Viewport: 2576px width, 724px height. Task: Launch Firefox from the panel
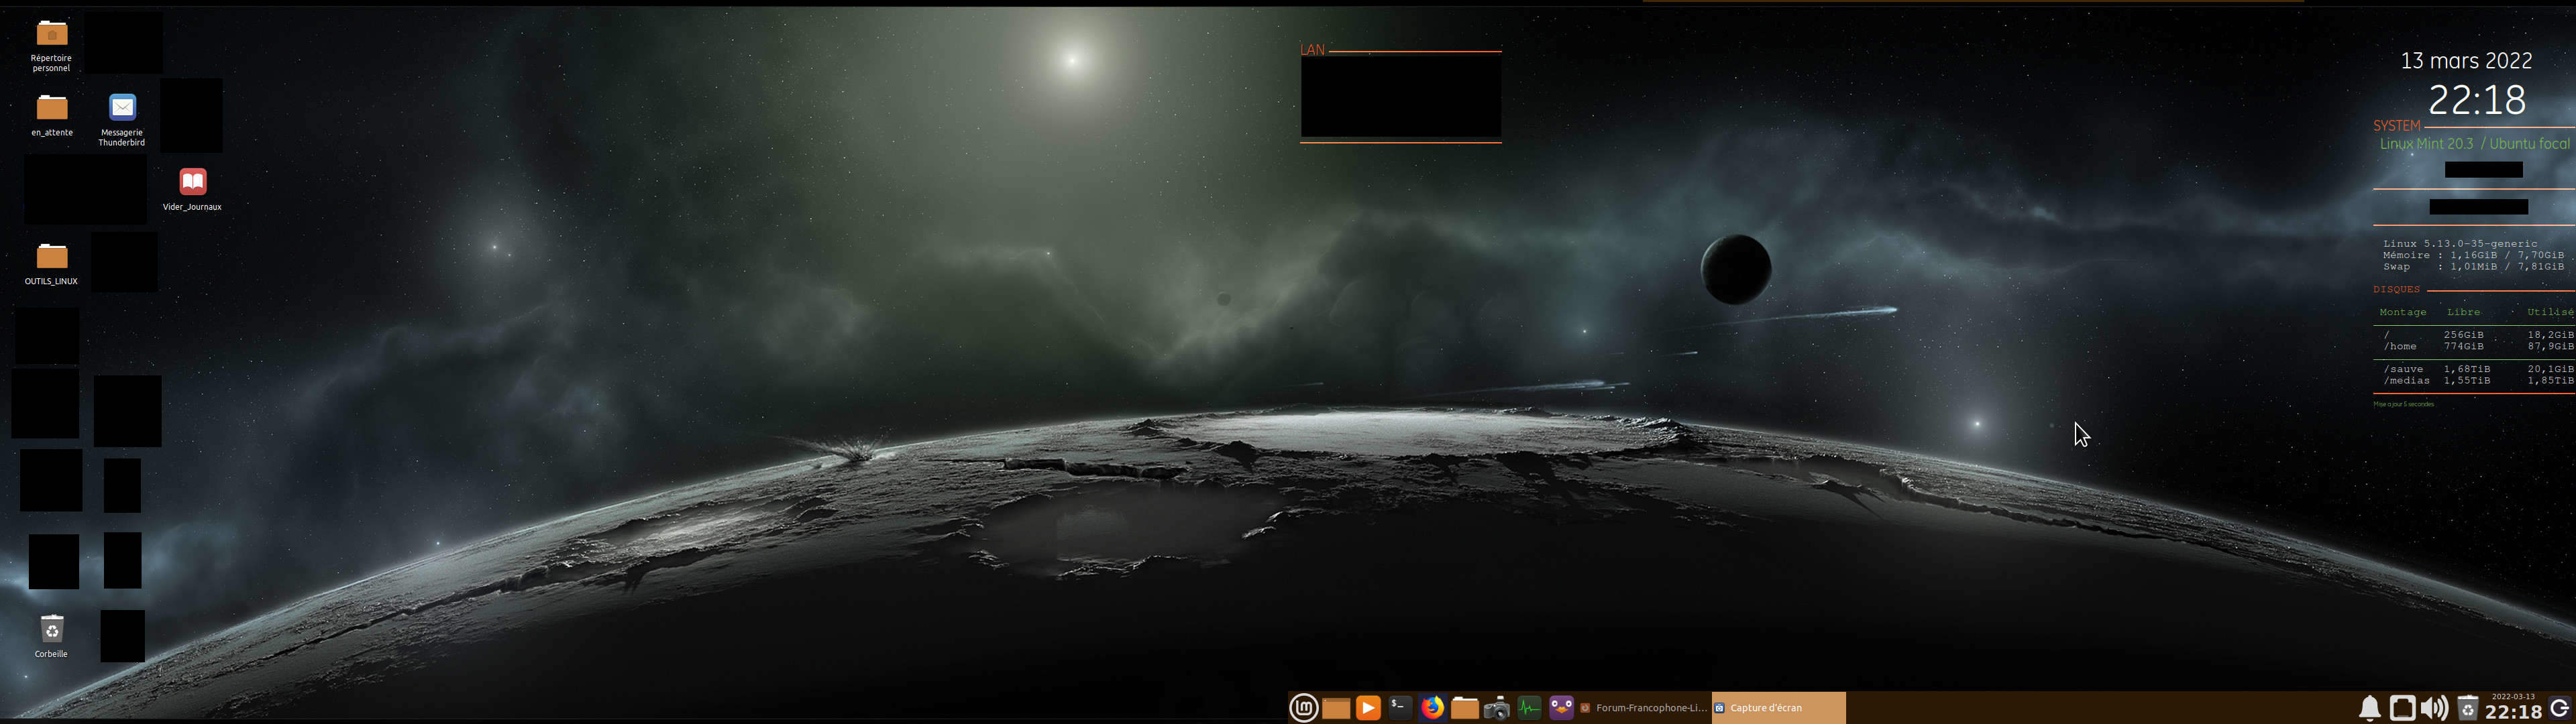tap(1432, 708)
